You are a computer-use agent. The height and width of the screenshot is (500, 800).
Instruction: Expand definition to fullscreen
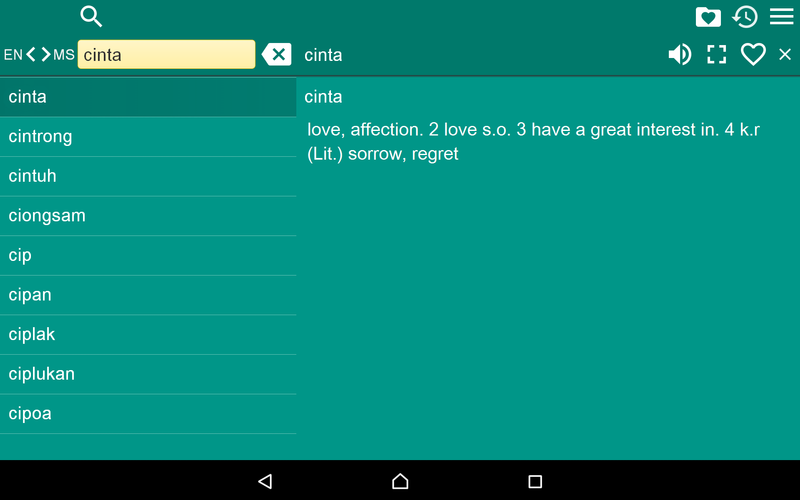point(716,54)
